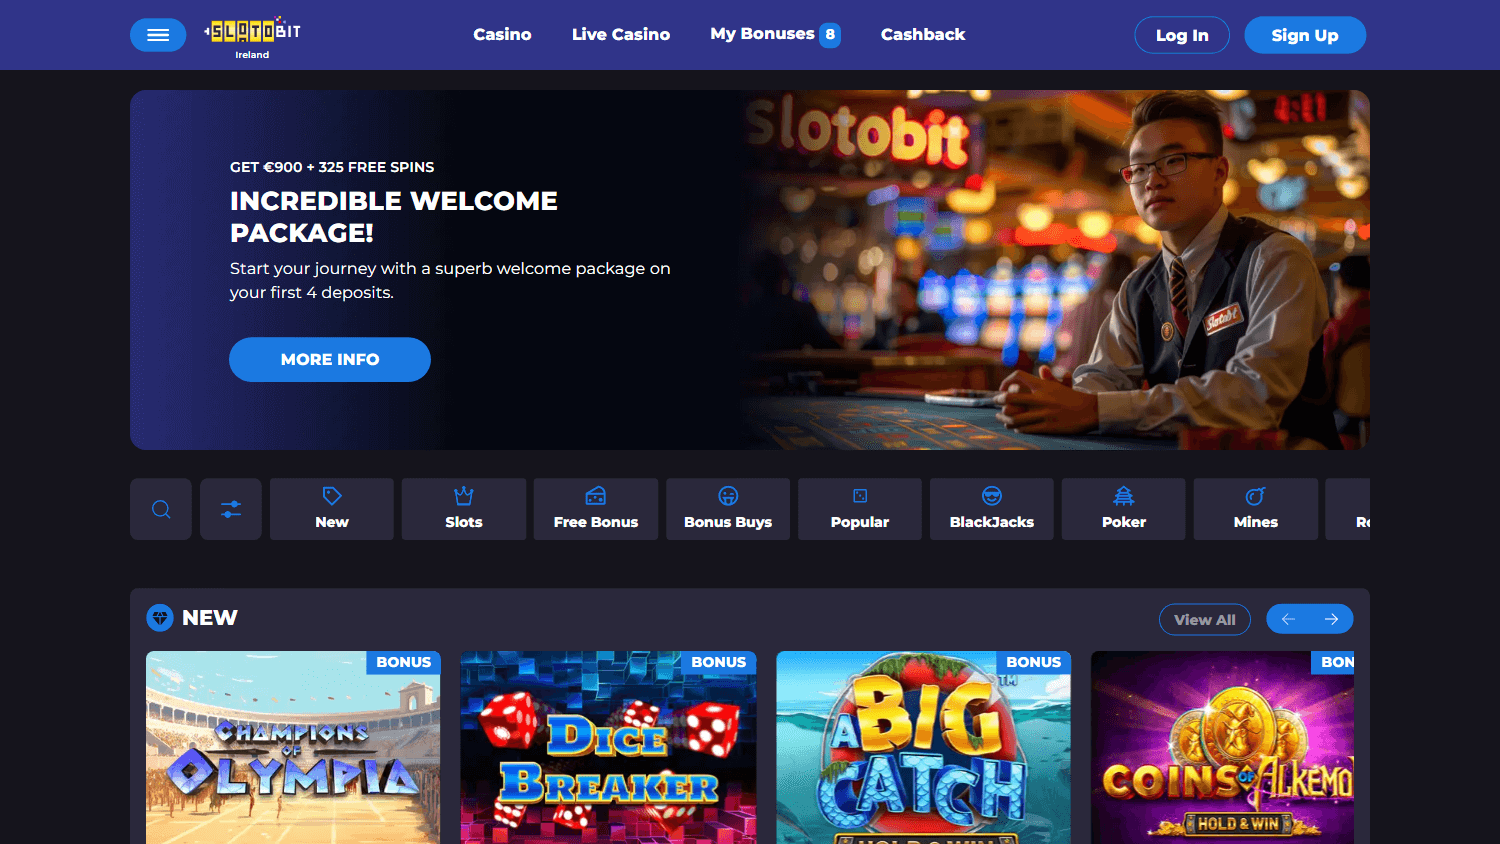Image resolution: width=1500 pixels, height=844 pixels.
Task: Open the game filters sliders icon
Action: point(231,509)
